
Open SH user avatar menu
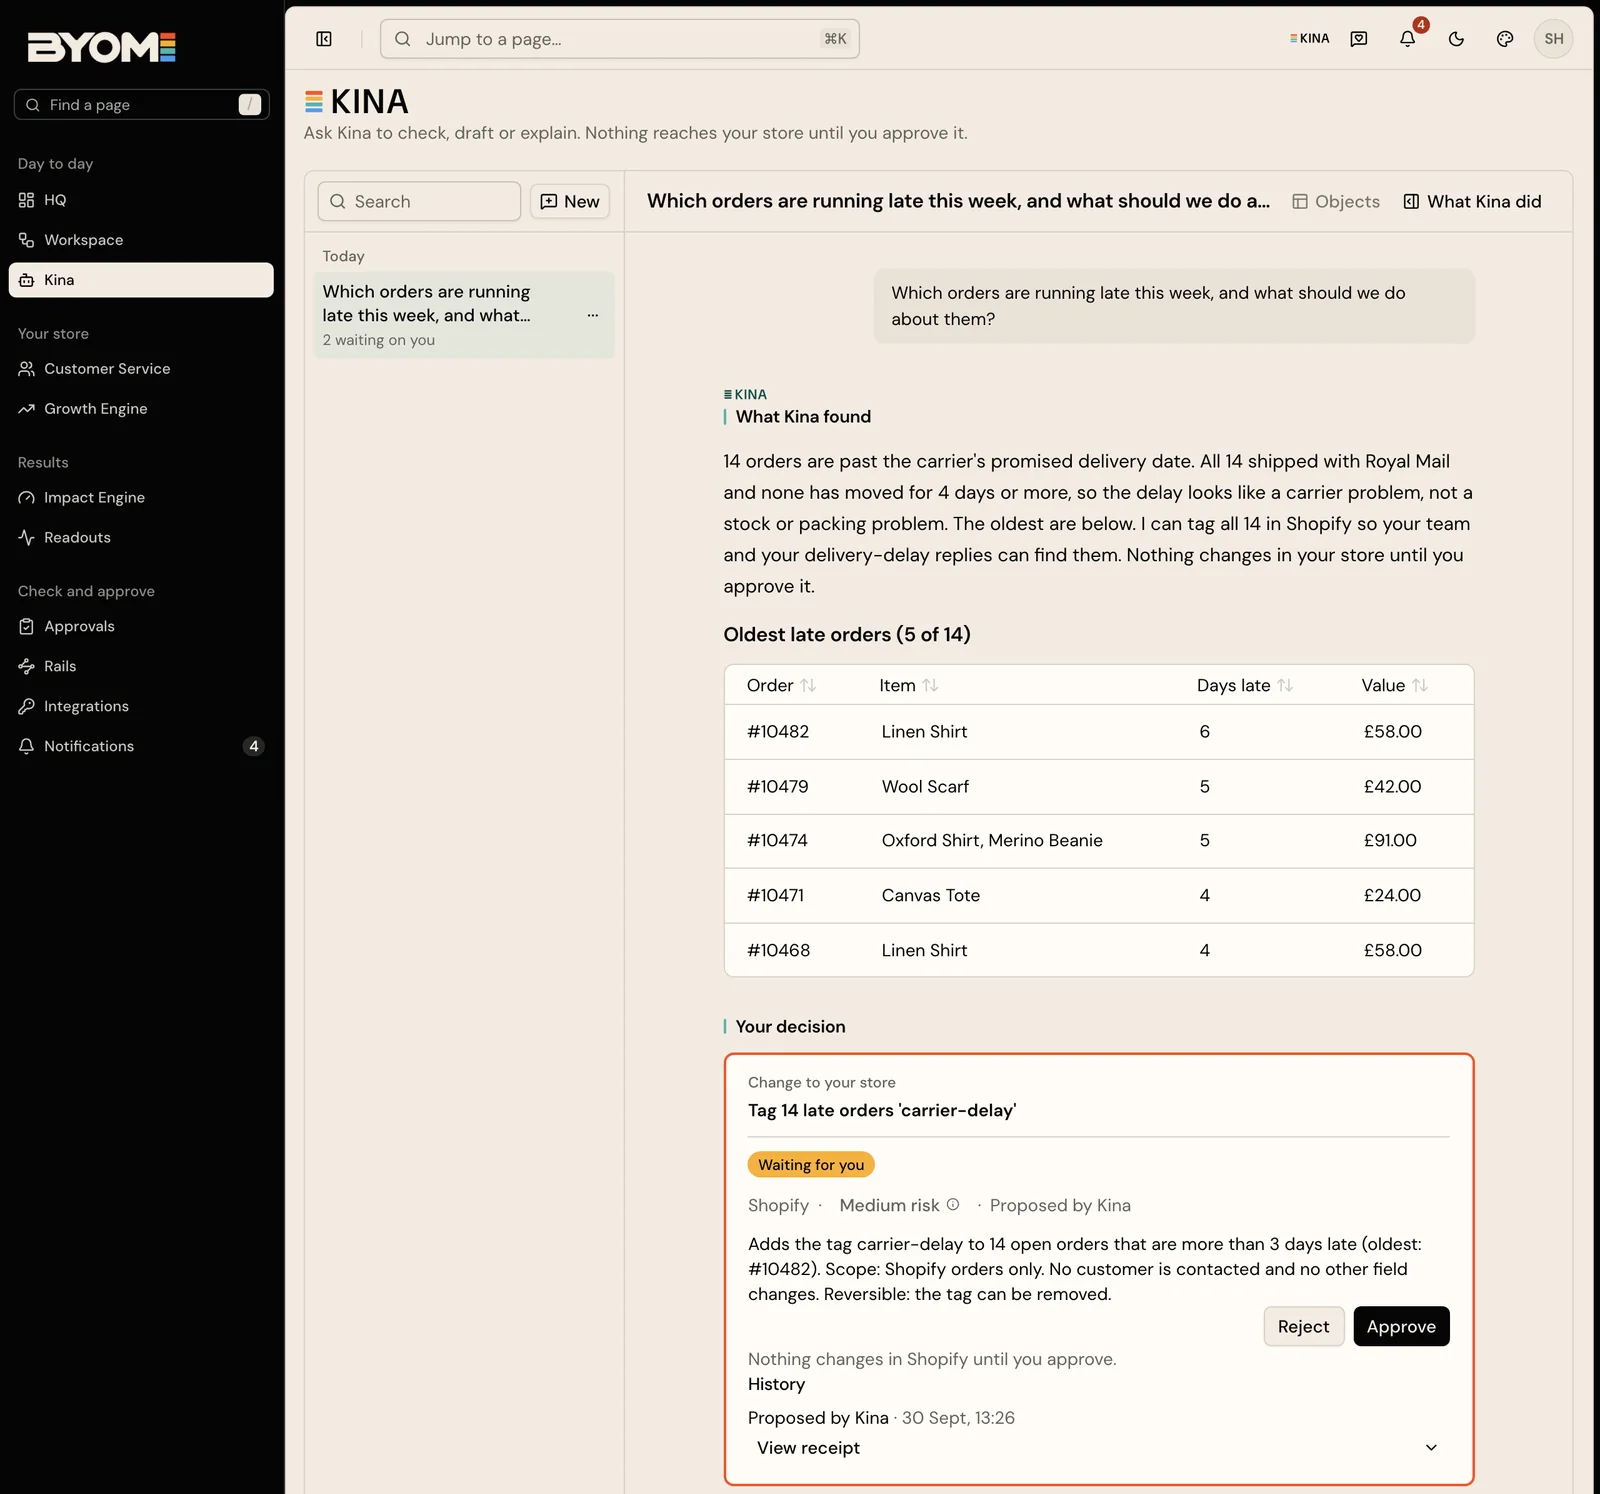pos(1554,39)
